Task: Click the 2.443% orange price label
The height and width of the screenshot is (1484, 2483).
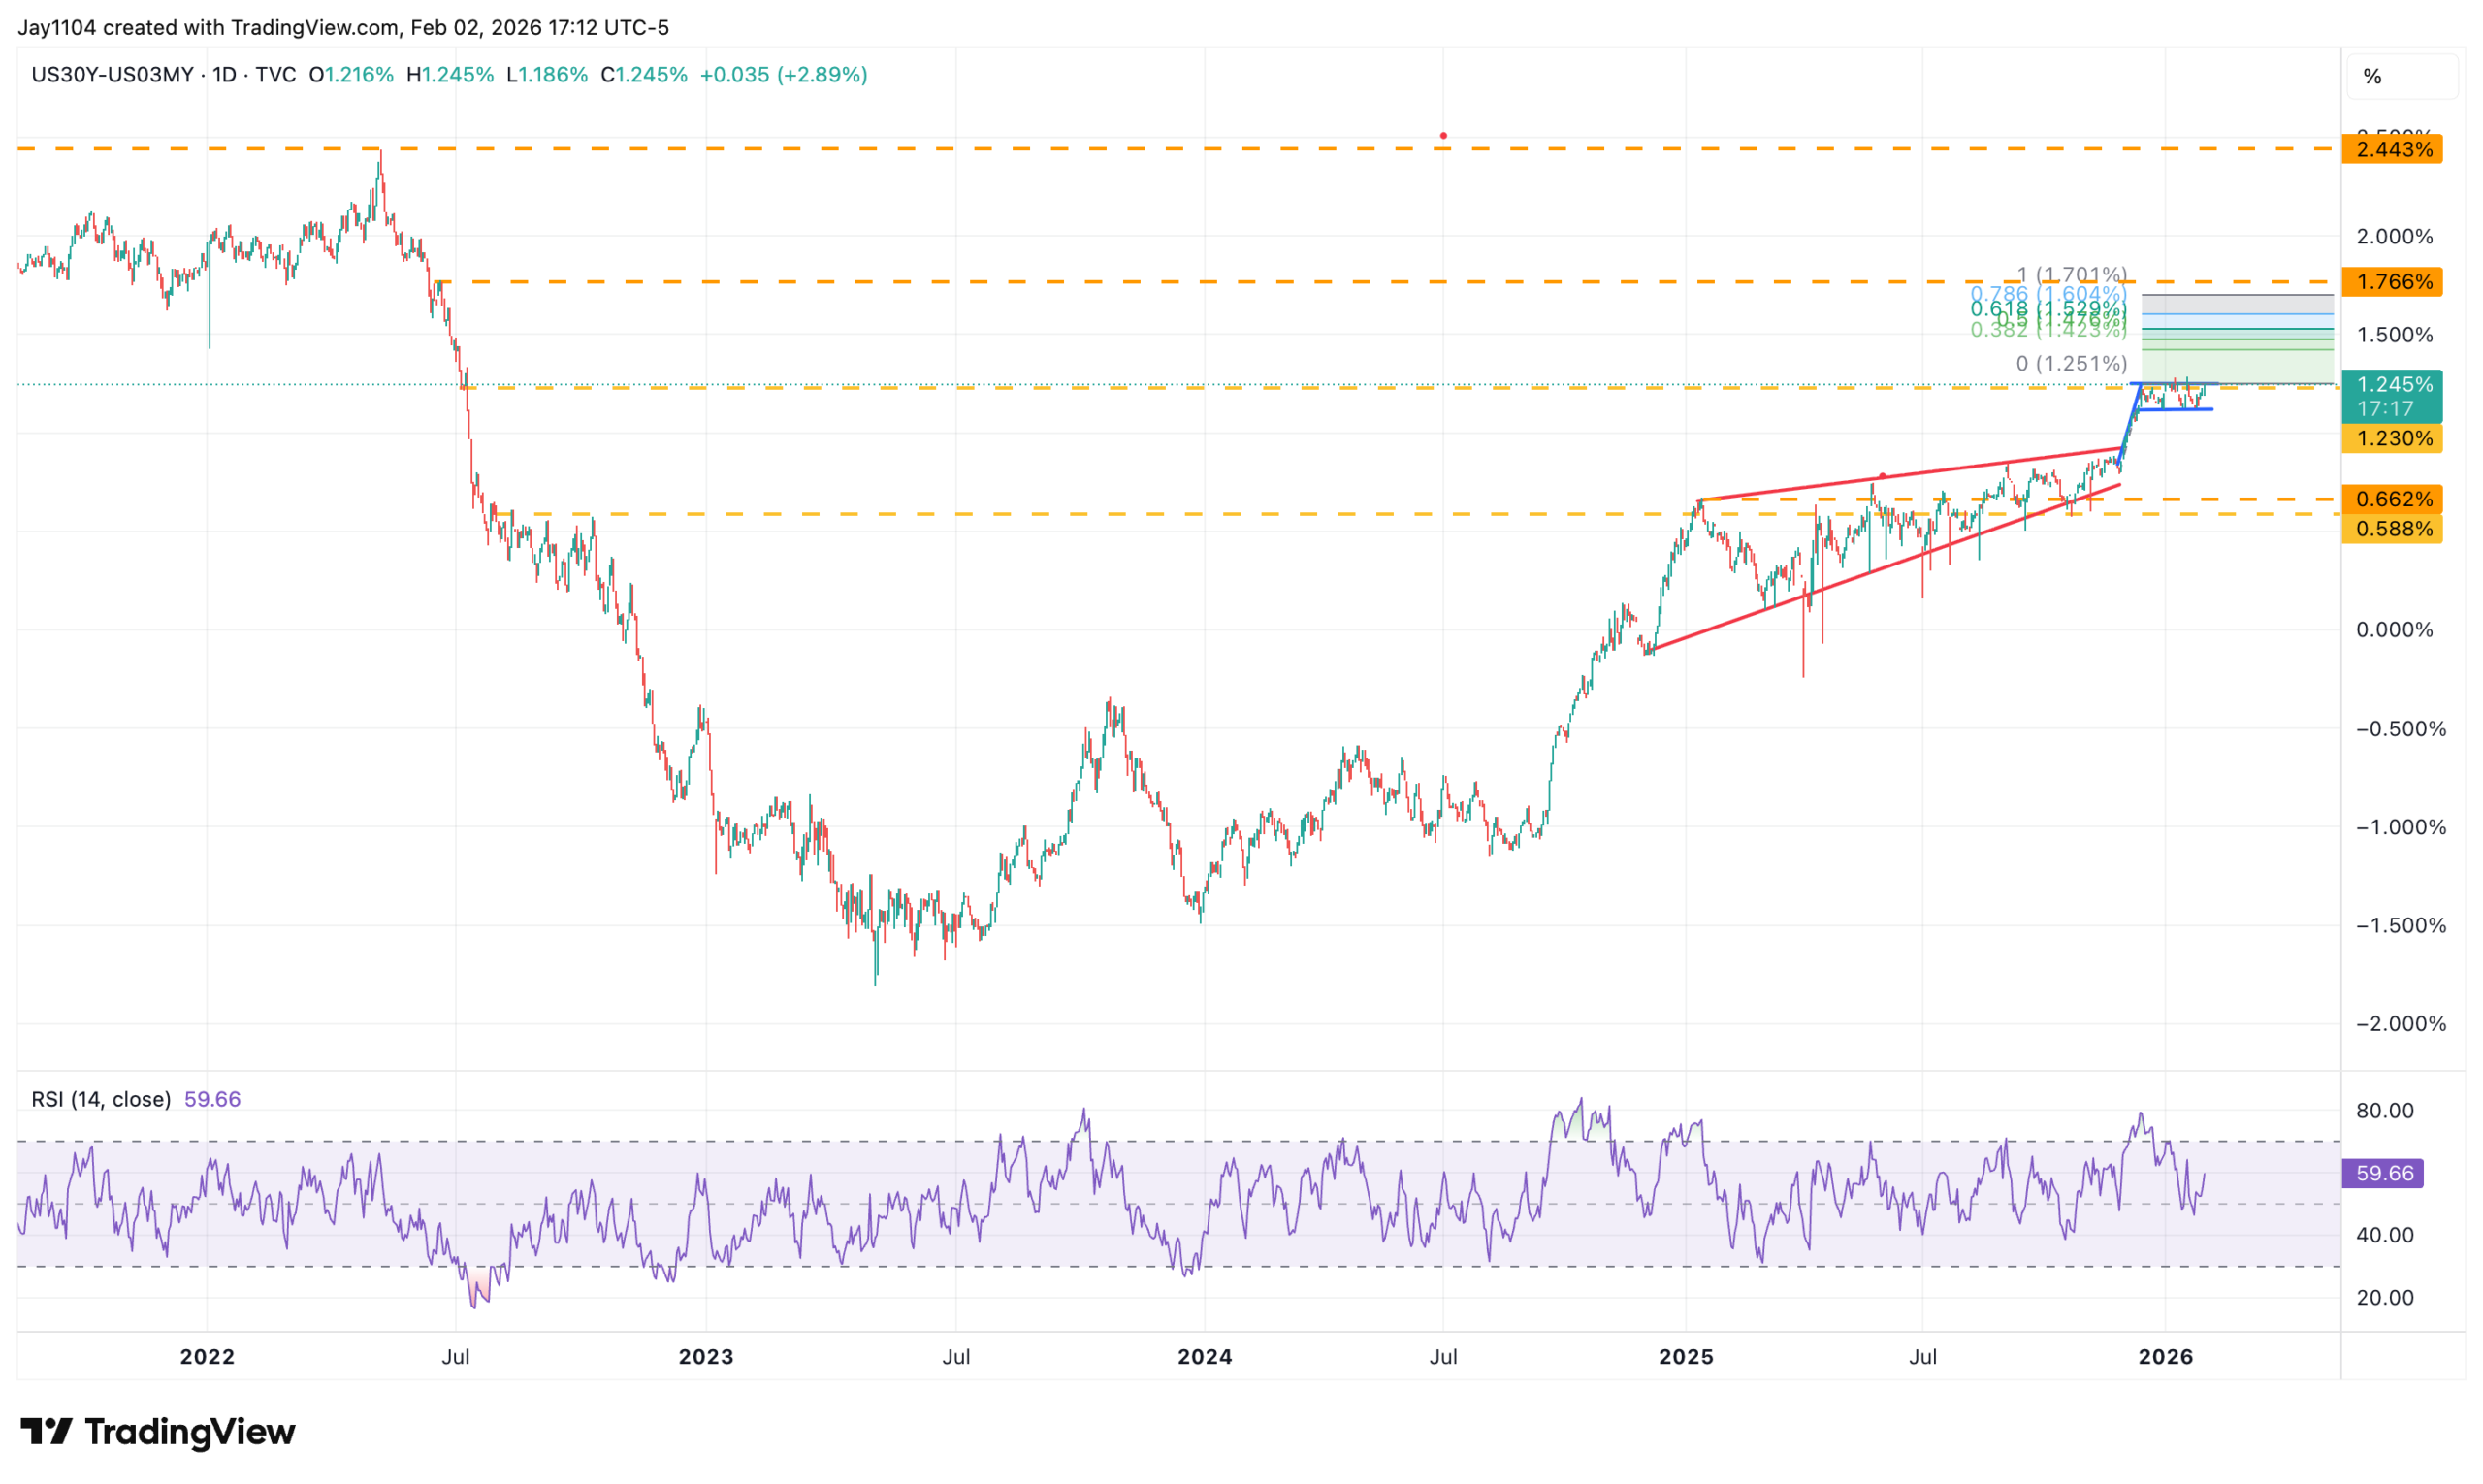Action: pyautogui.click(x=2392, y=149)
